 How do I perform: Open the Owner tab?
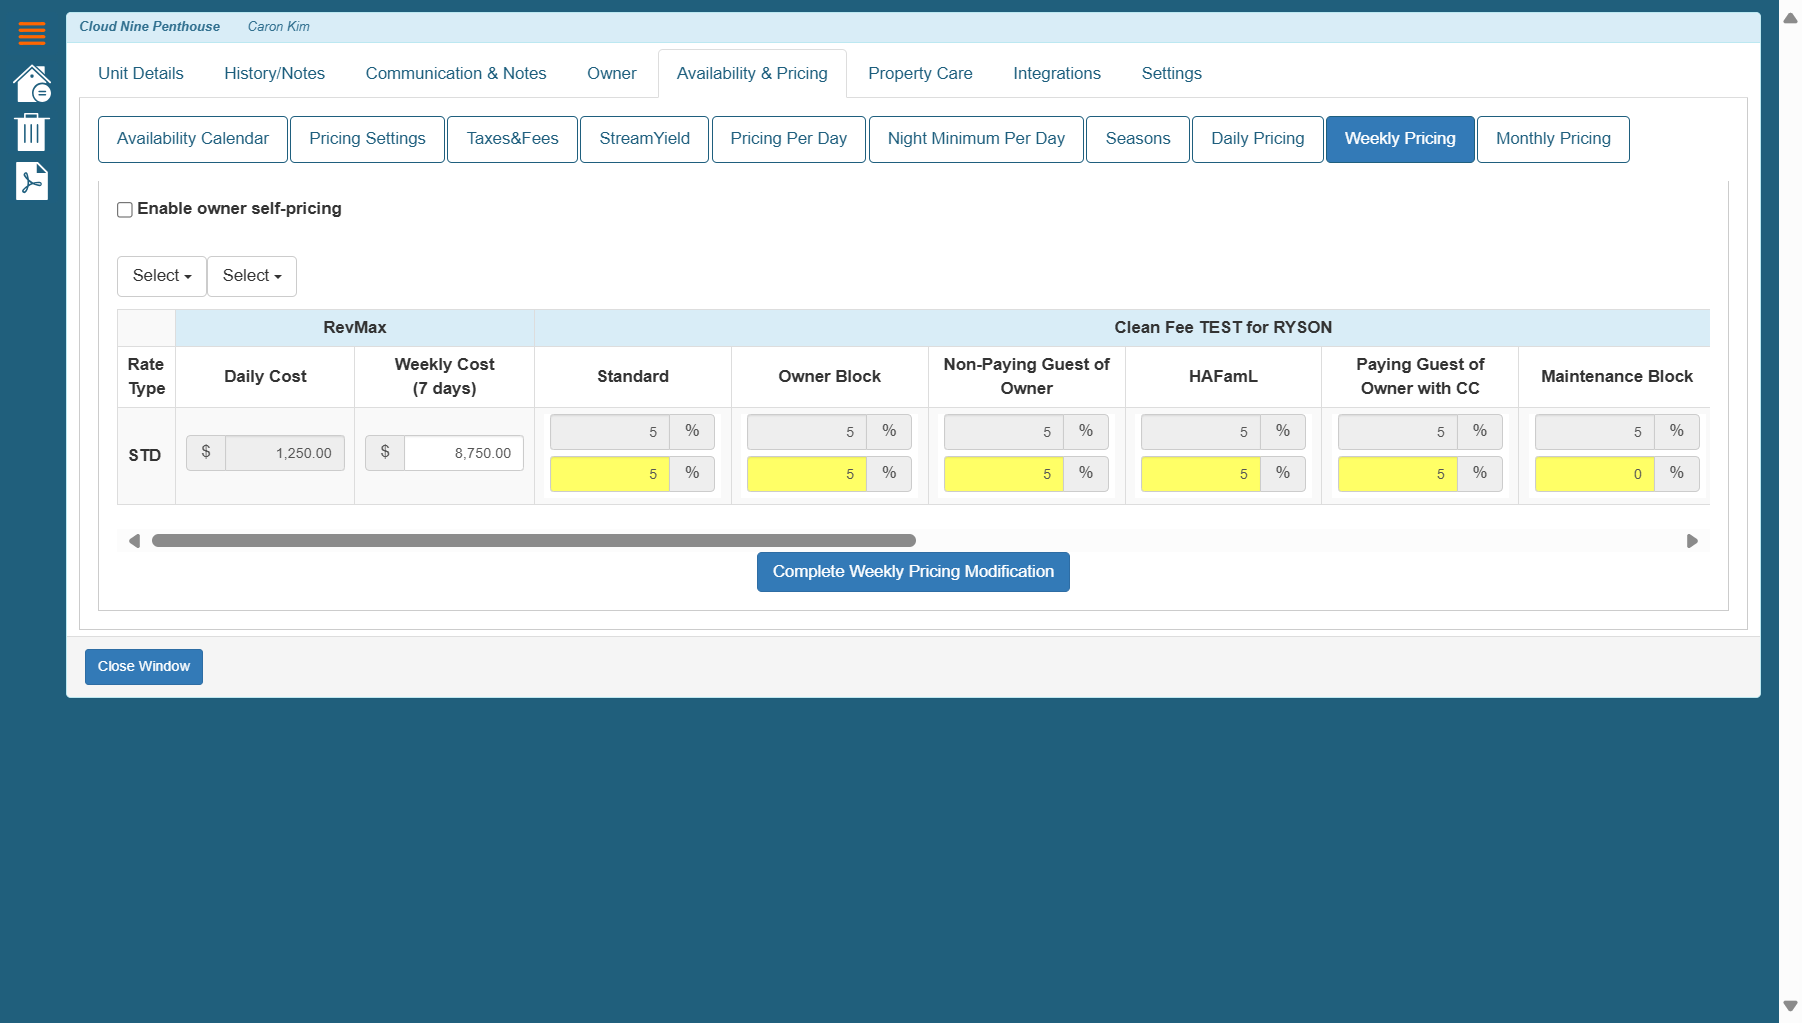[612, 73]
